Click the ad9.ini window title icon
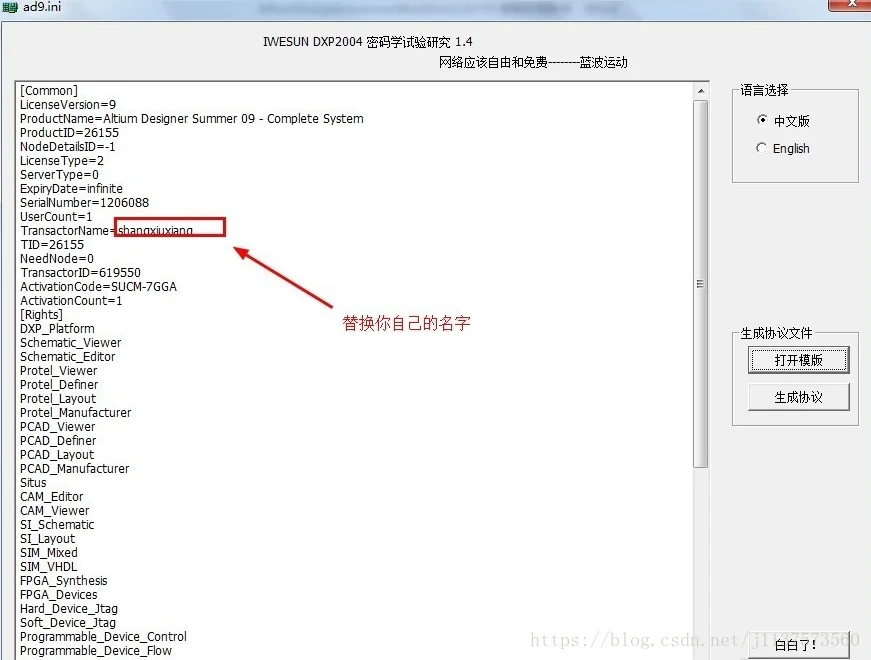This screenshot has height=660, width=871. tap(11, 8)
